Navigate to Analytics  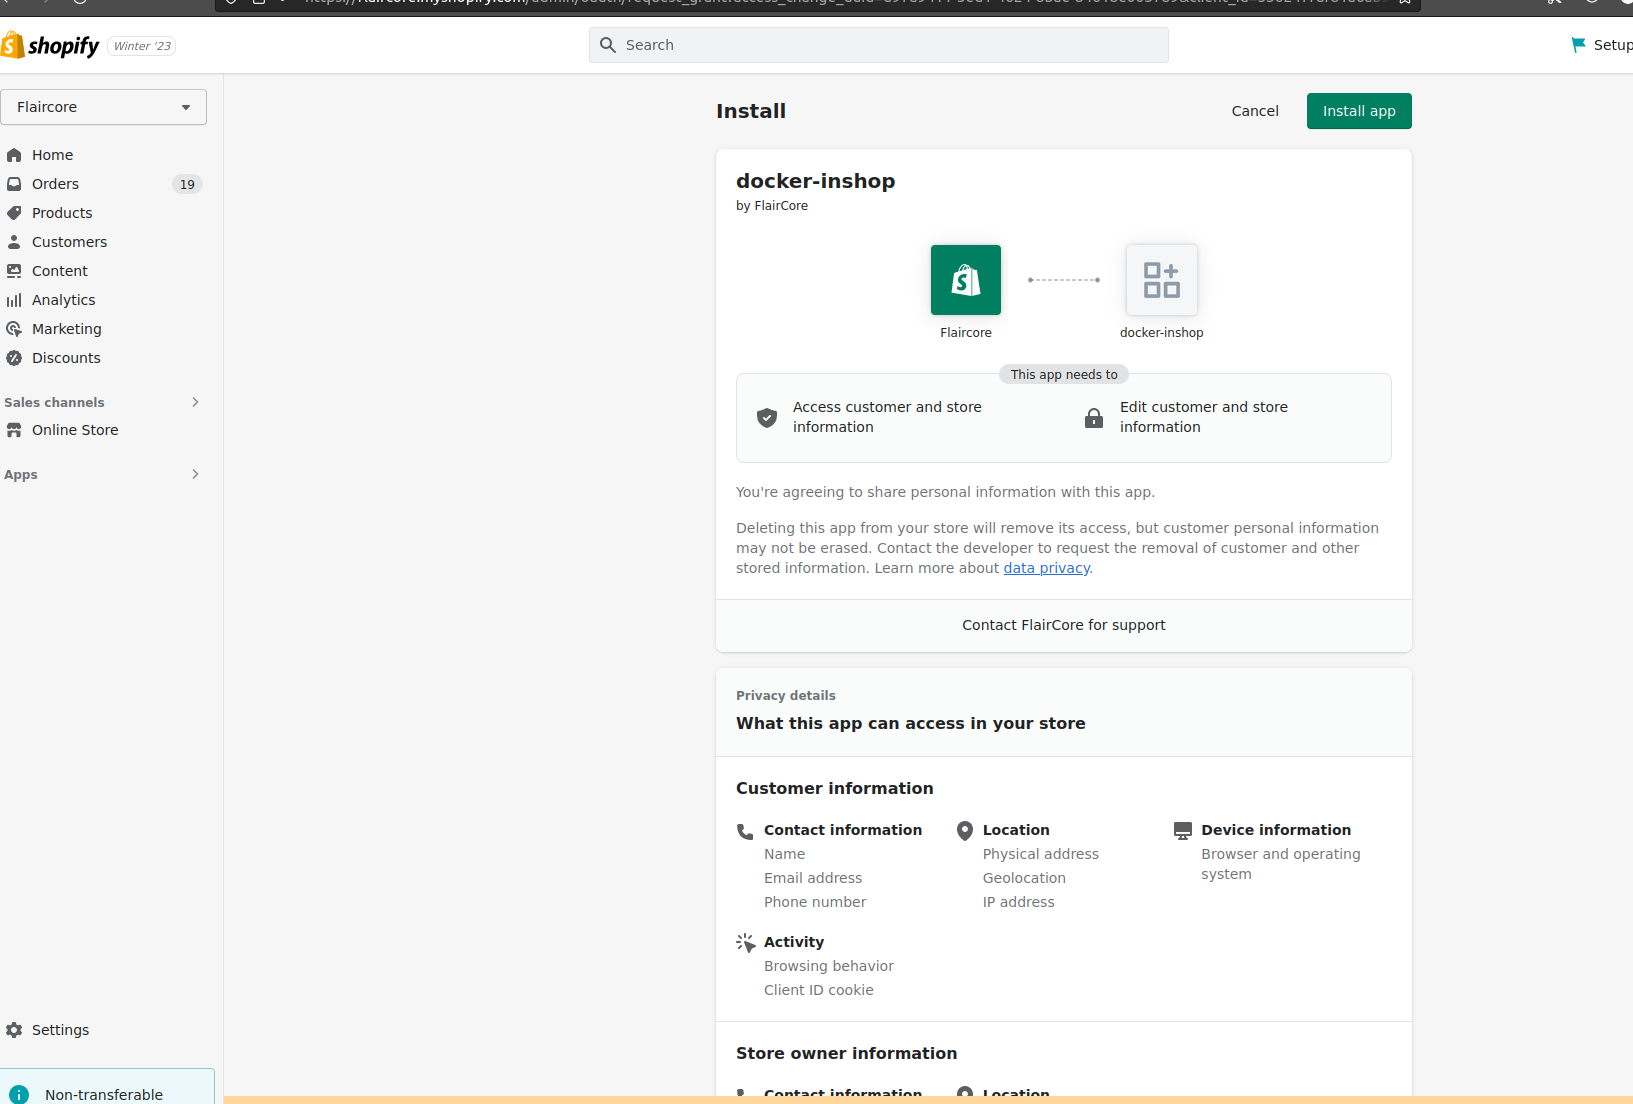point(63,300)
